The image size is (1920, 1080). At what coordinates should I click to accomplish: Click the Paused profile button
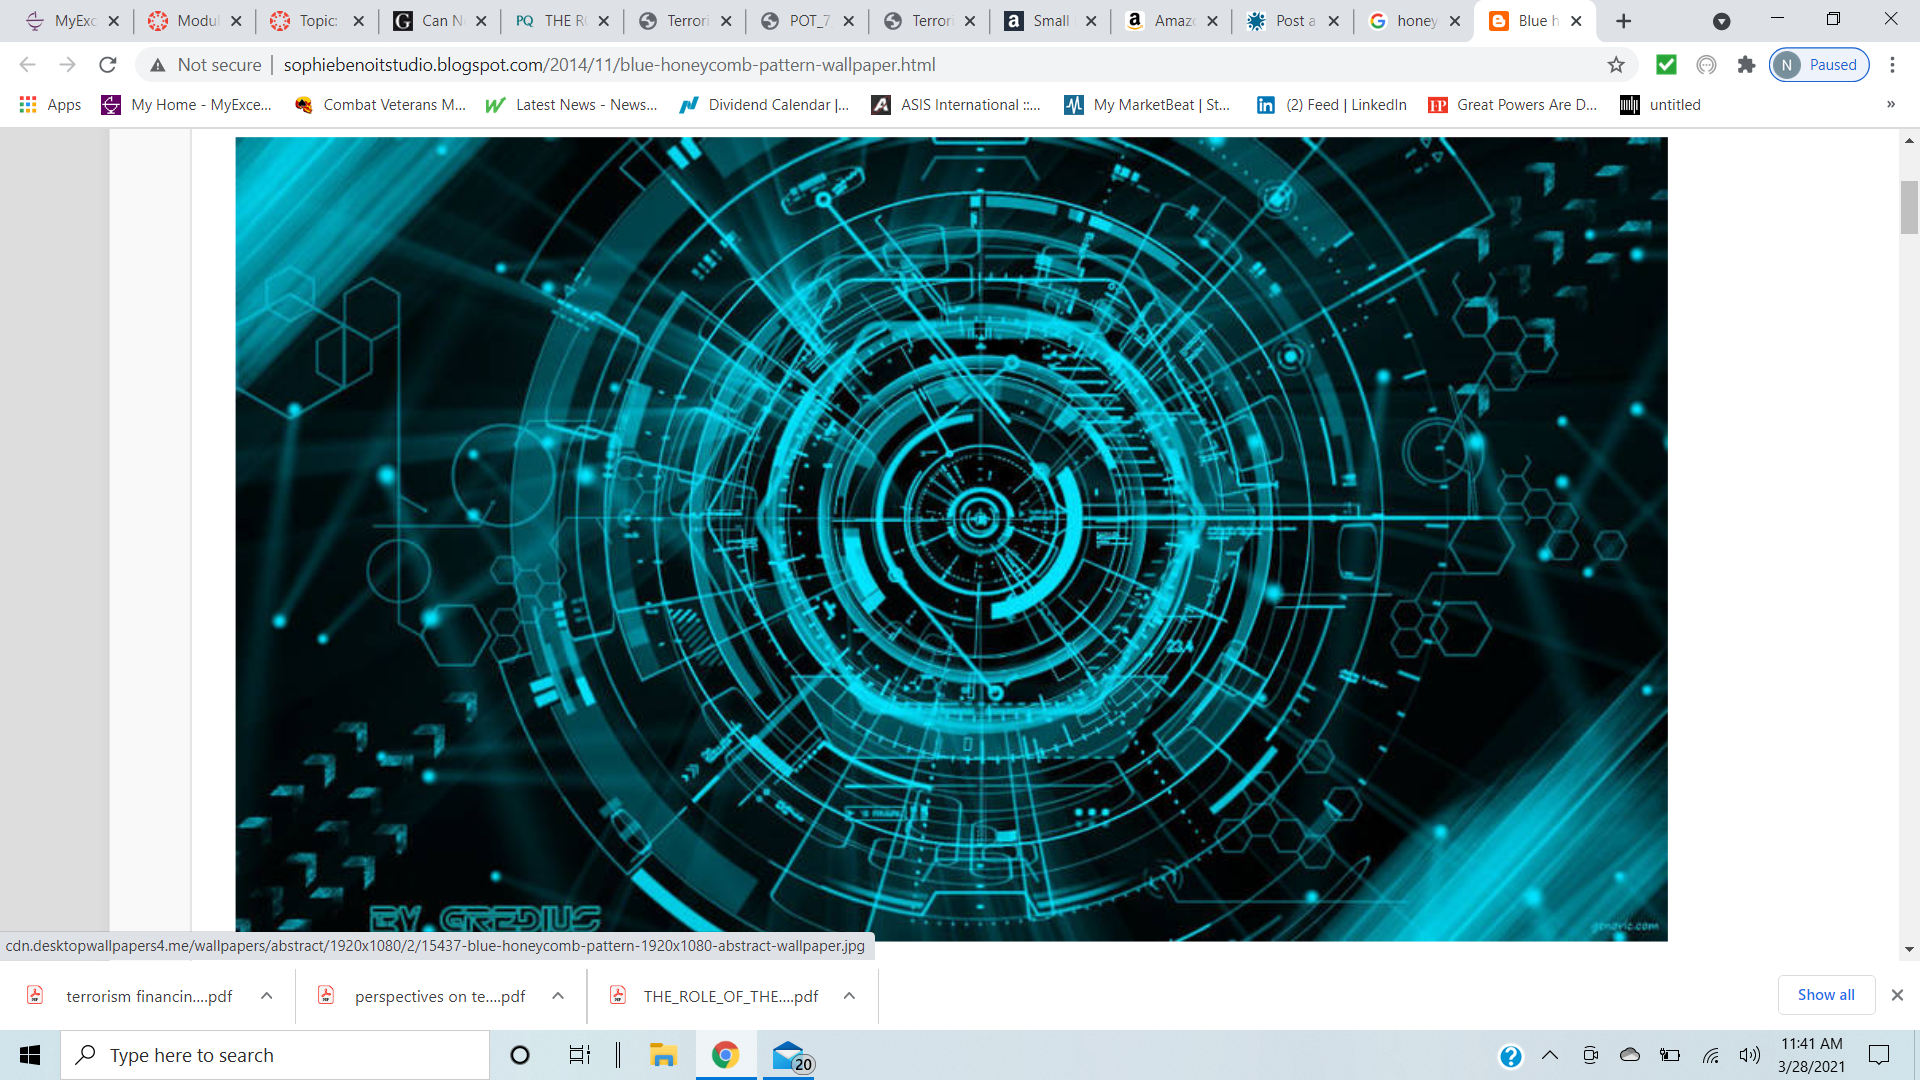pyautogui.click(x=1819, y=65)
